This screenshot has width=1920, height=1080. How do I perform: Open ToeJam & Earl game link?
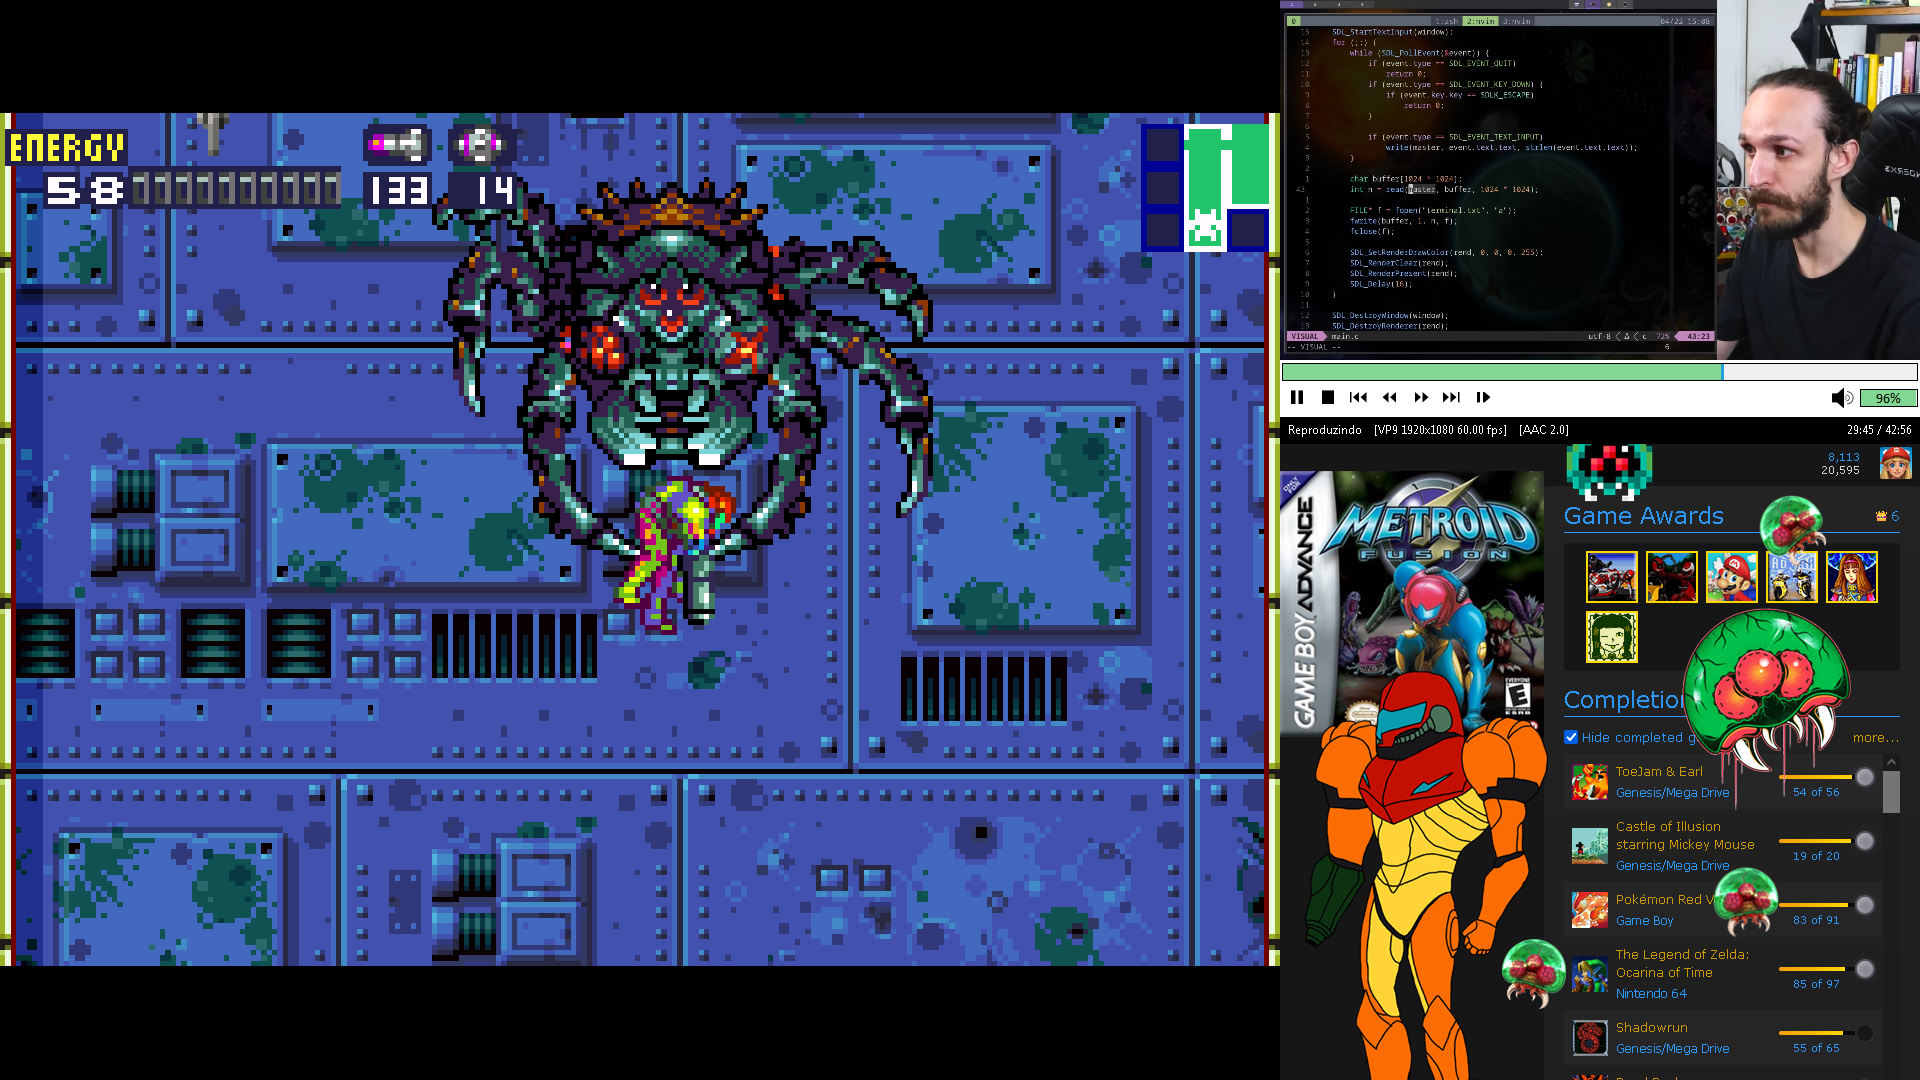(x=1659, y=771)
